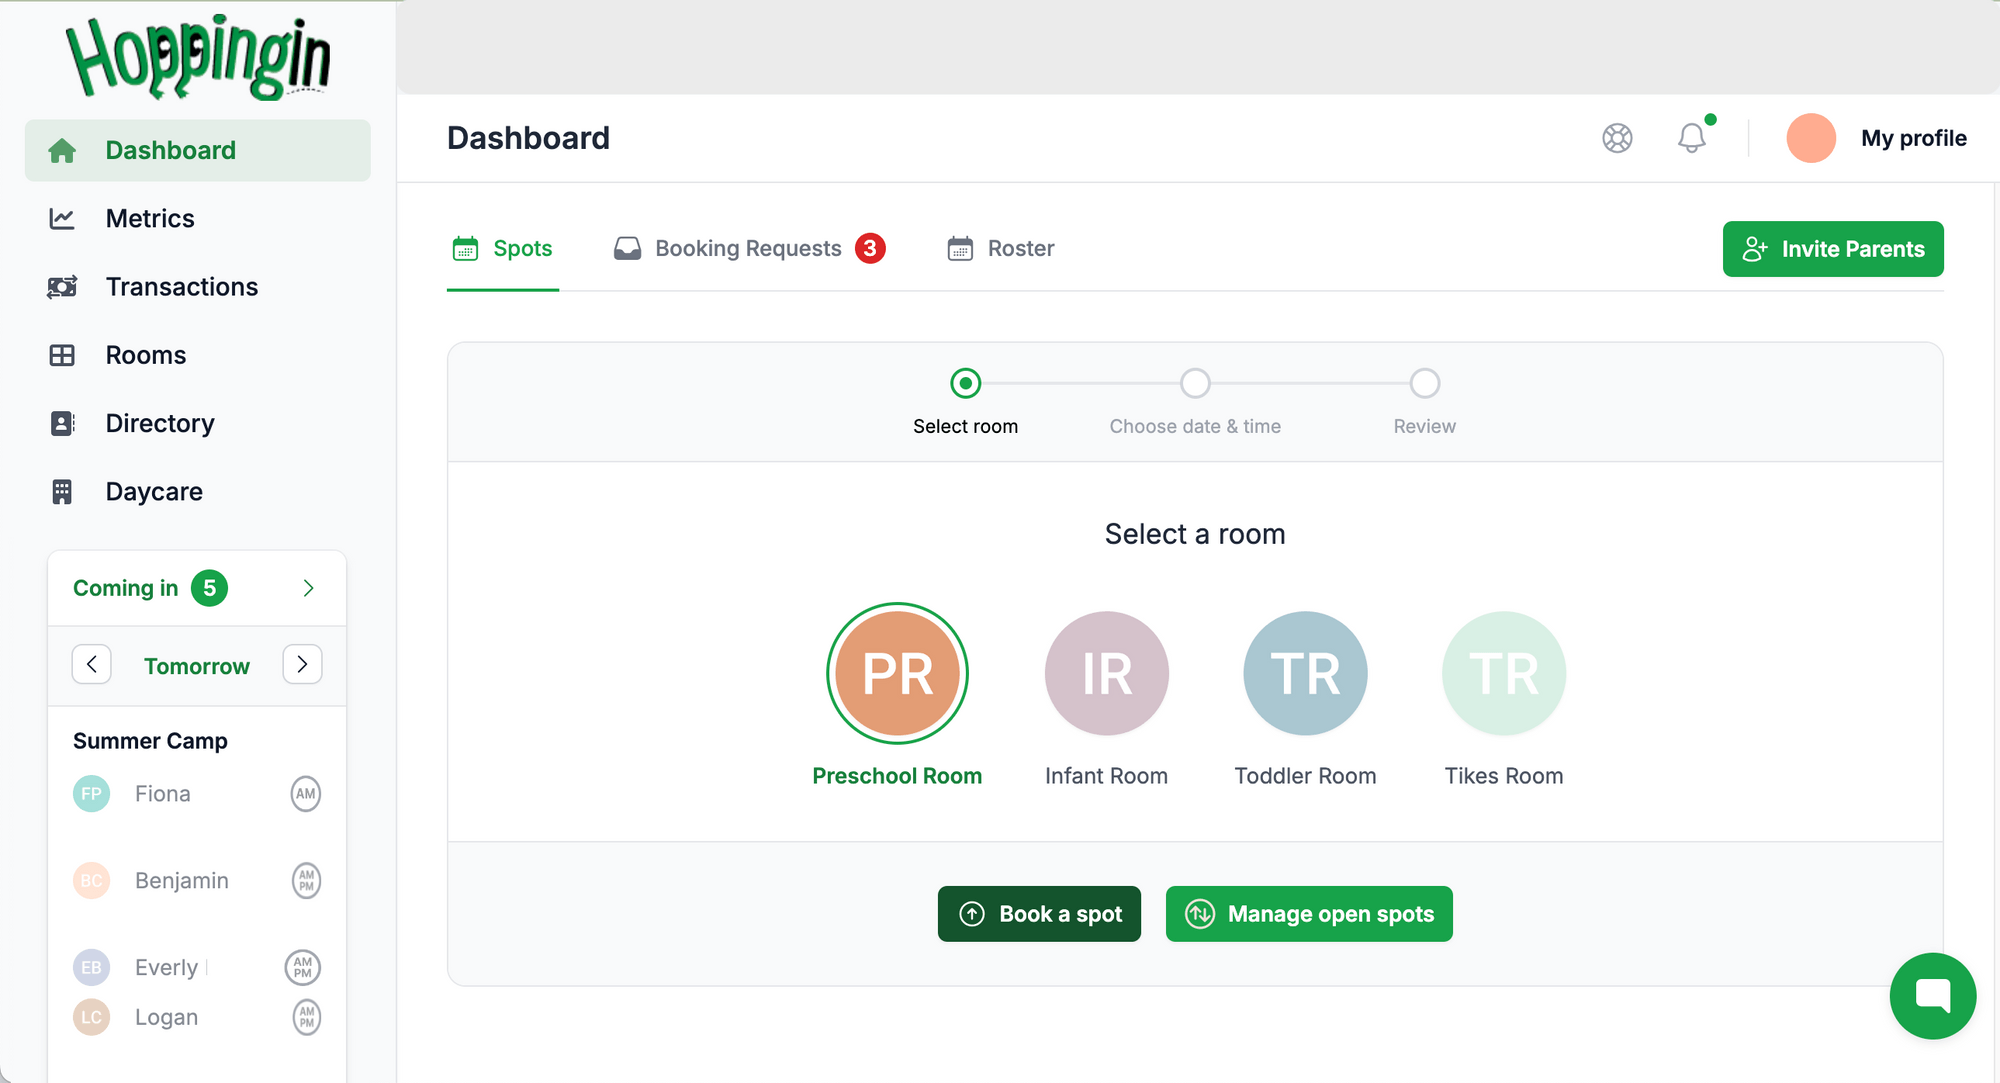Open Rooms page in sidebar

pyautogui.click(x=146, y=355)
